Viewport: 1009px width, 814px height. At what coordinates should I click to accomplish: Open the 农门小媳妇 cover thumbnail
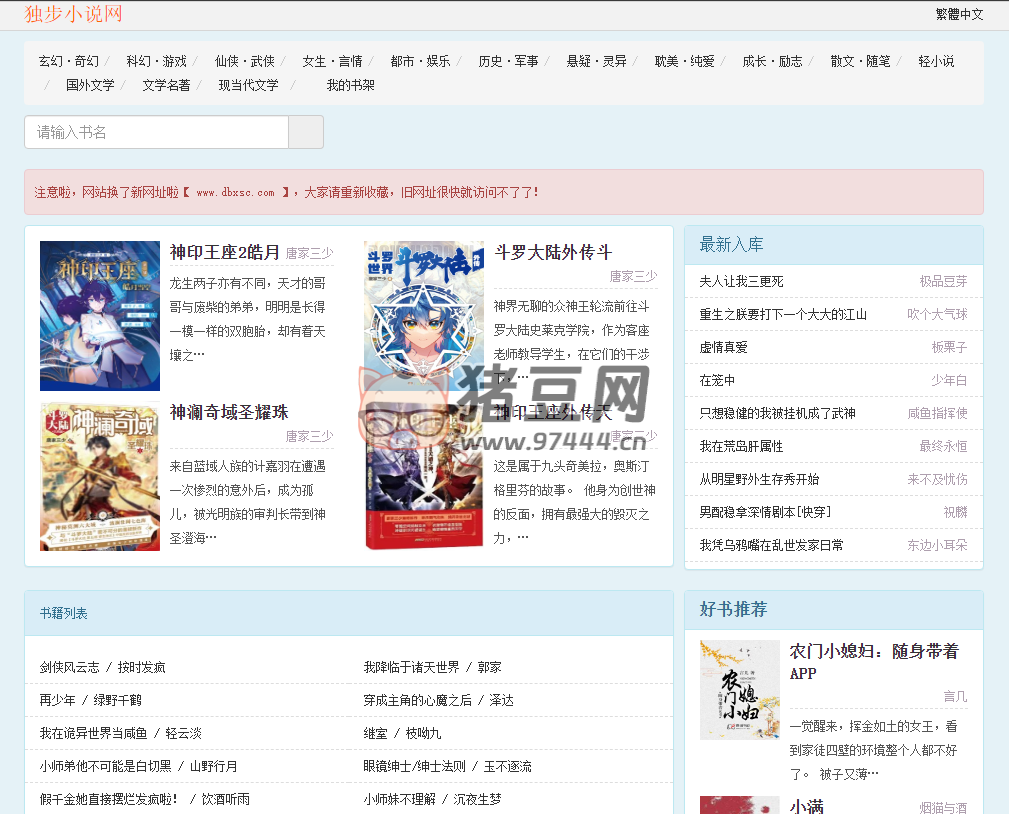(739, 690)
